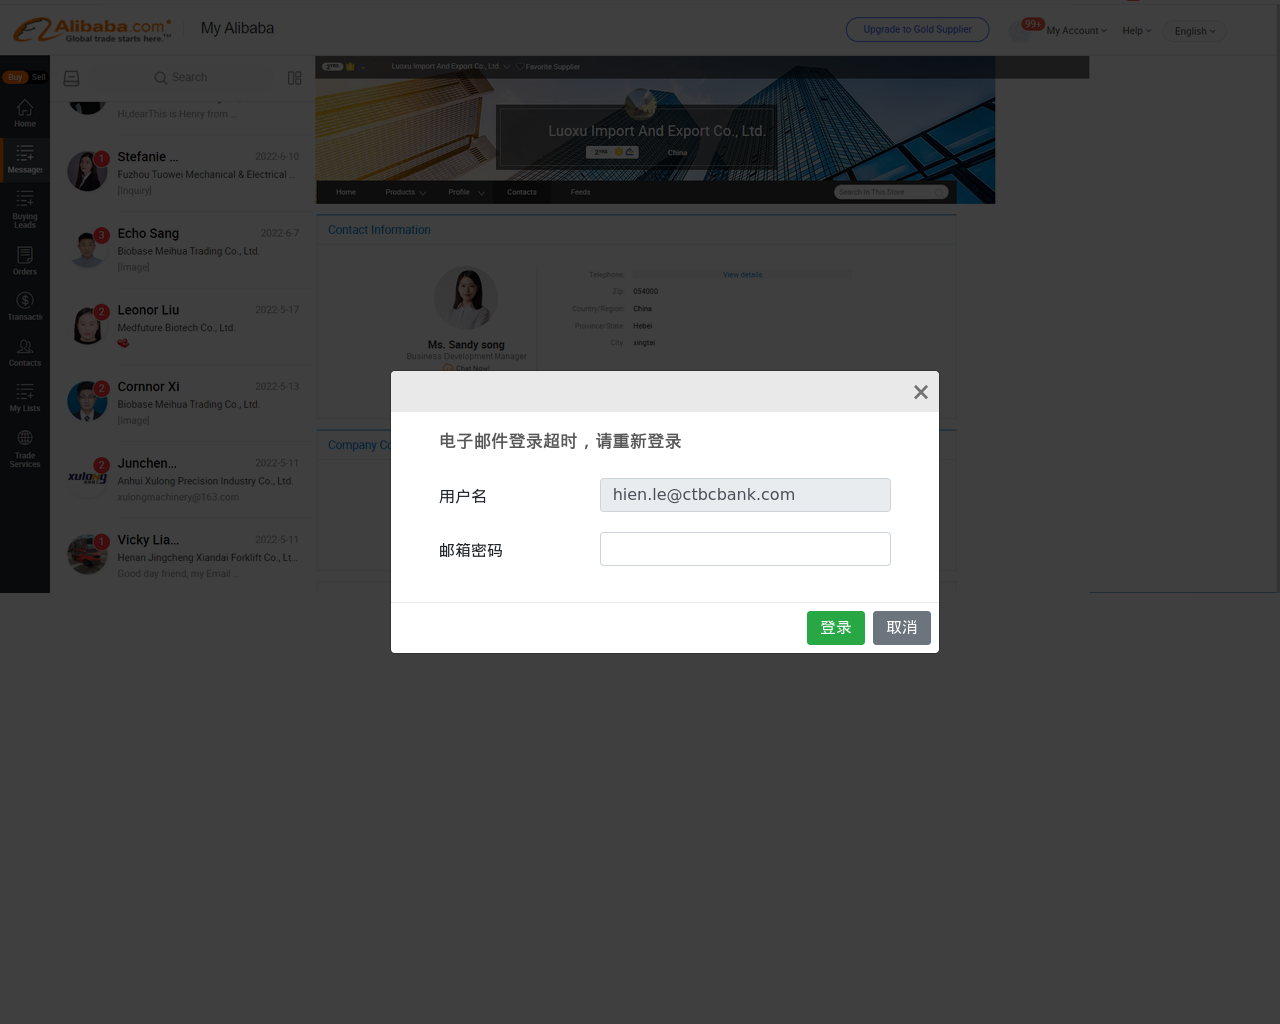Switch to the Contacts tab on store page
The width and height of the screenshot is (1280, 1024).
click(x=521, y=192)
